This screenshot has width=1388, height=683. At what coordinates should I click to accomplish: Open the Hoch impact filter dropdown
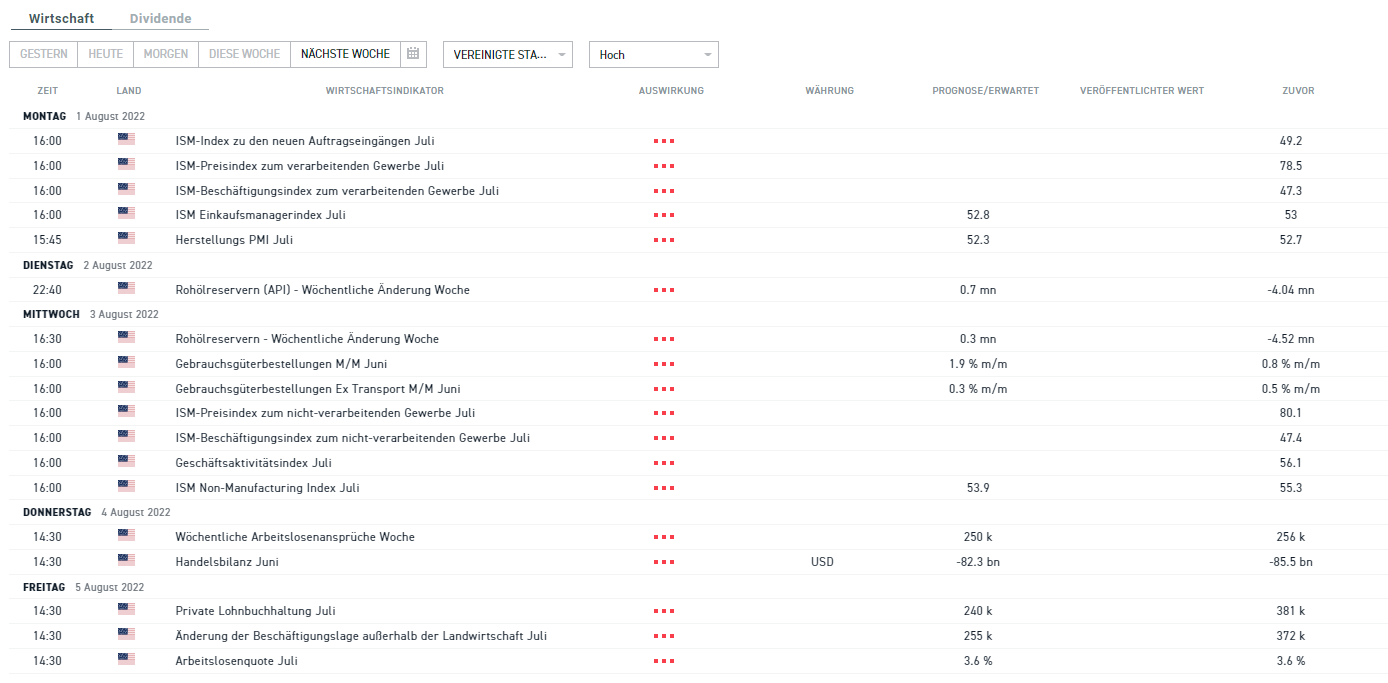(654, 54)
